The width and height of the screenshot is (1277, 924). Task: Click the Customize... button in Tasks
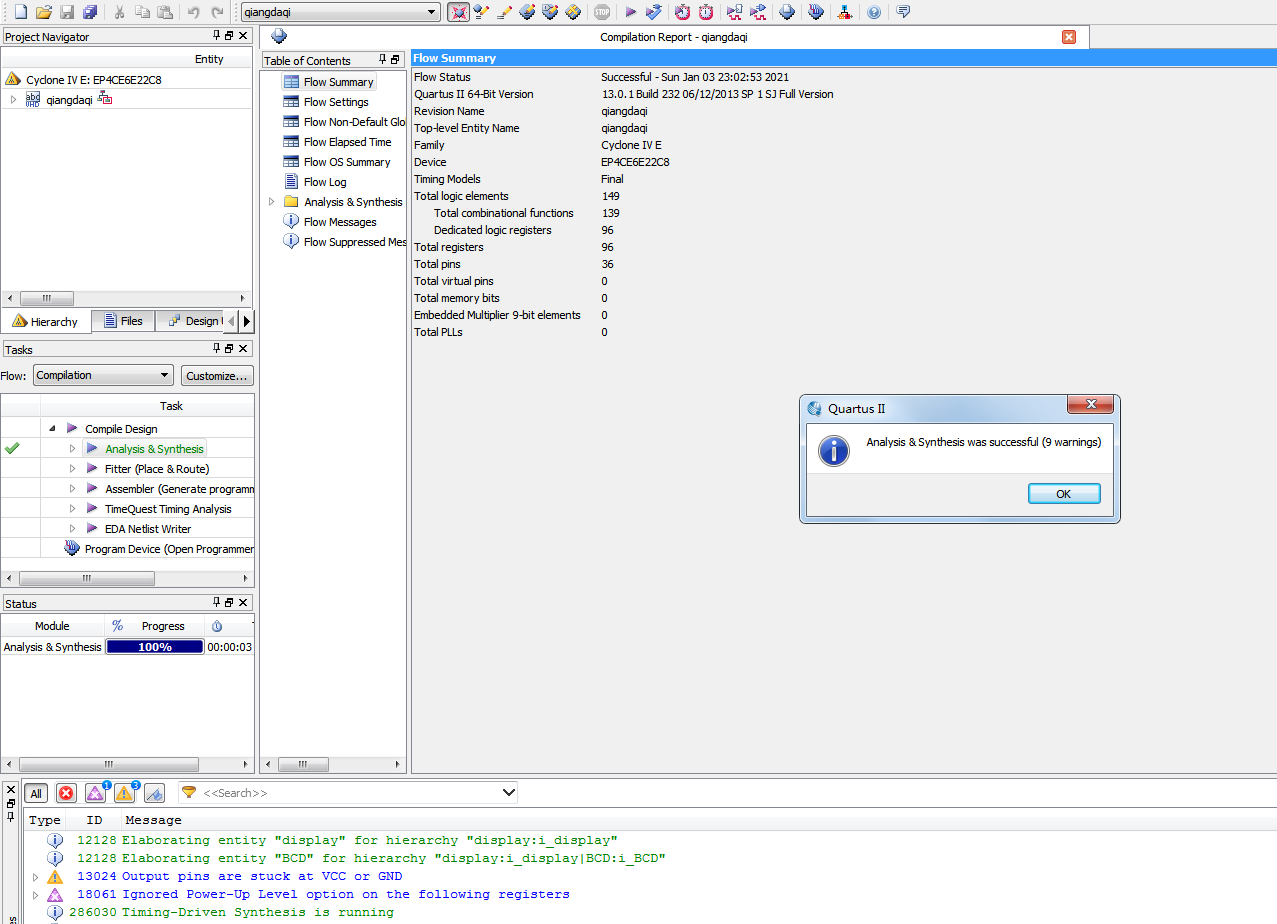point(217,376)
